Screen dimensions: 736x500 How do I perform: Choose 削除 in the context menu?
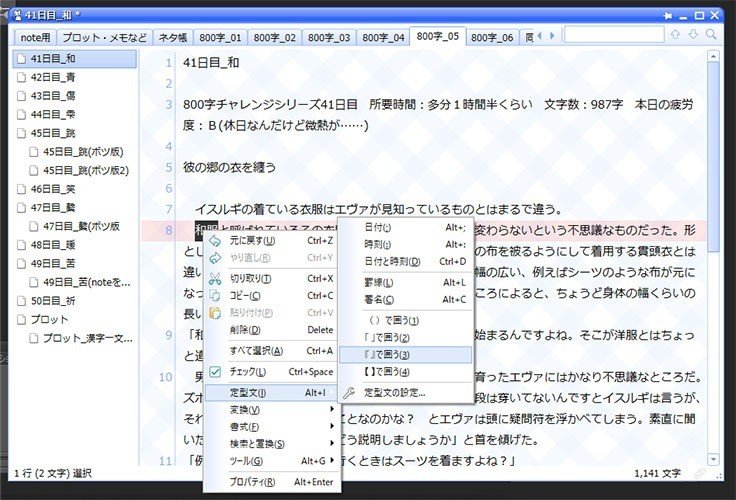pyautogui.click(x=272, y=330)
